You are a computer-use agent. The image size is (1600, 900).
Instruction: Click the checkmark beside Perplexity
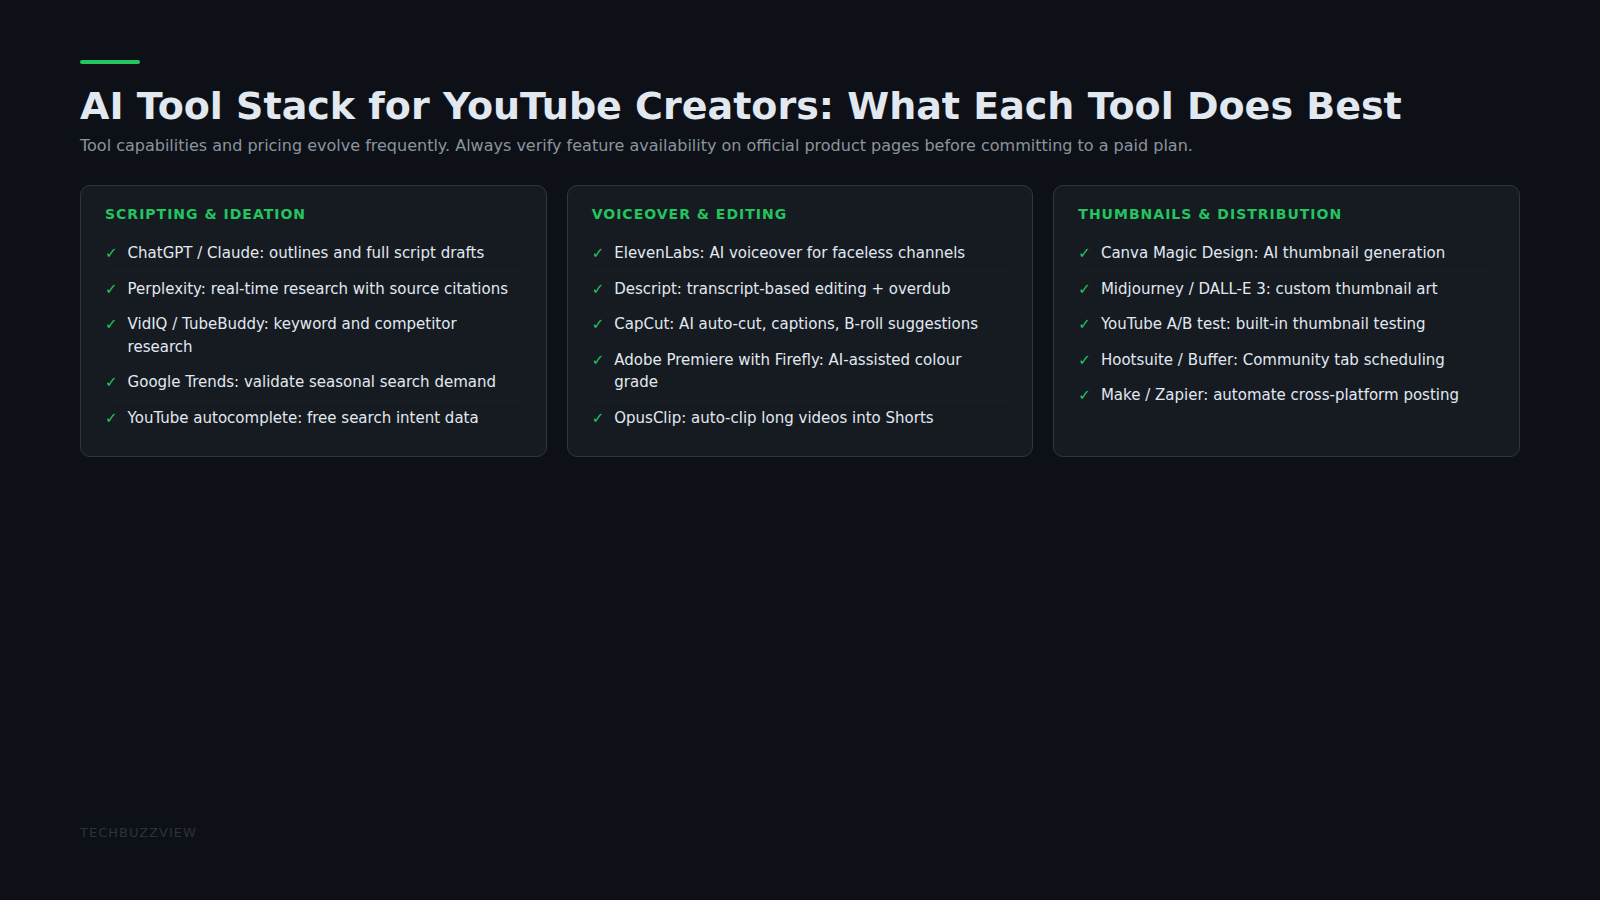111,290
